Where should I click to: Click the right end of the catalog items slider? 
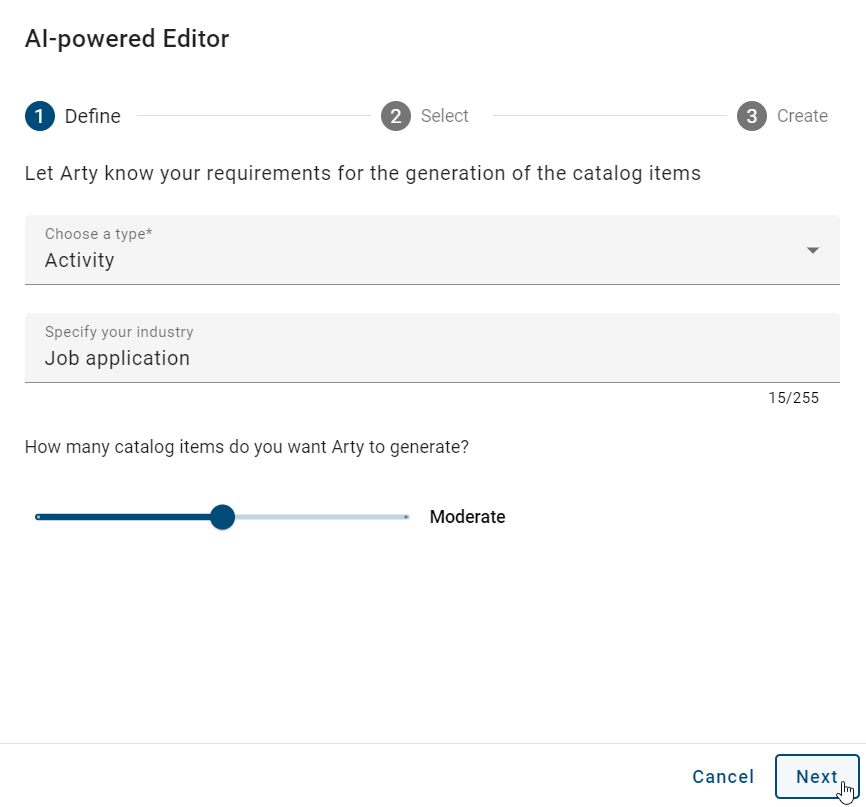coord(405,517)
